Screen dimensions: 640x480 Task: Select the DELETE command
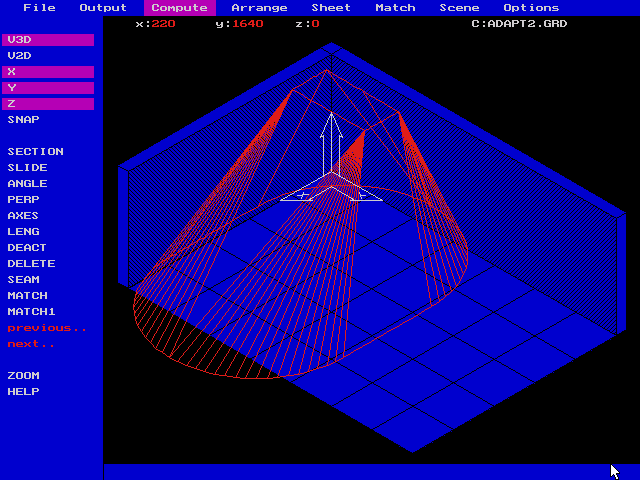(x=31, y=264)
